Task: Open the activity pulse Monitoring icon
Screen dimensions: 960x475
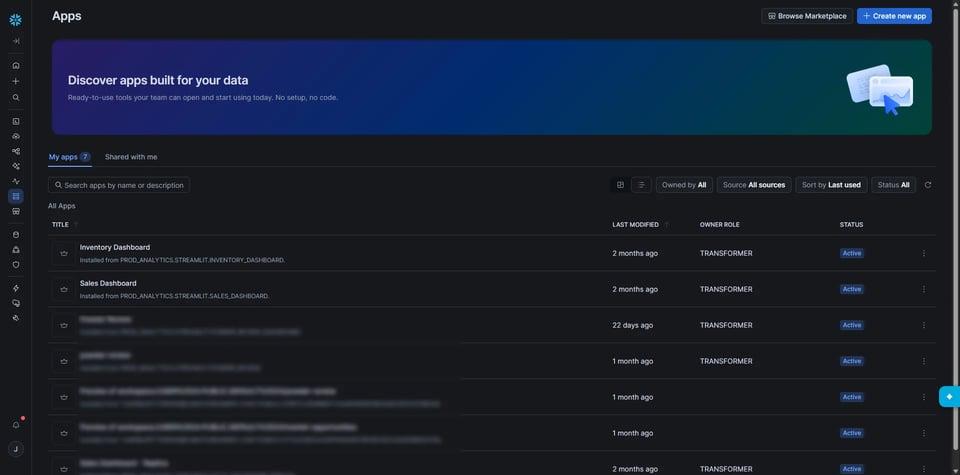Action: pyautogui.click(x=16, y=181)
